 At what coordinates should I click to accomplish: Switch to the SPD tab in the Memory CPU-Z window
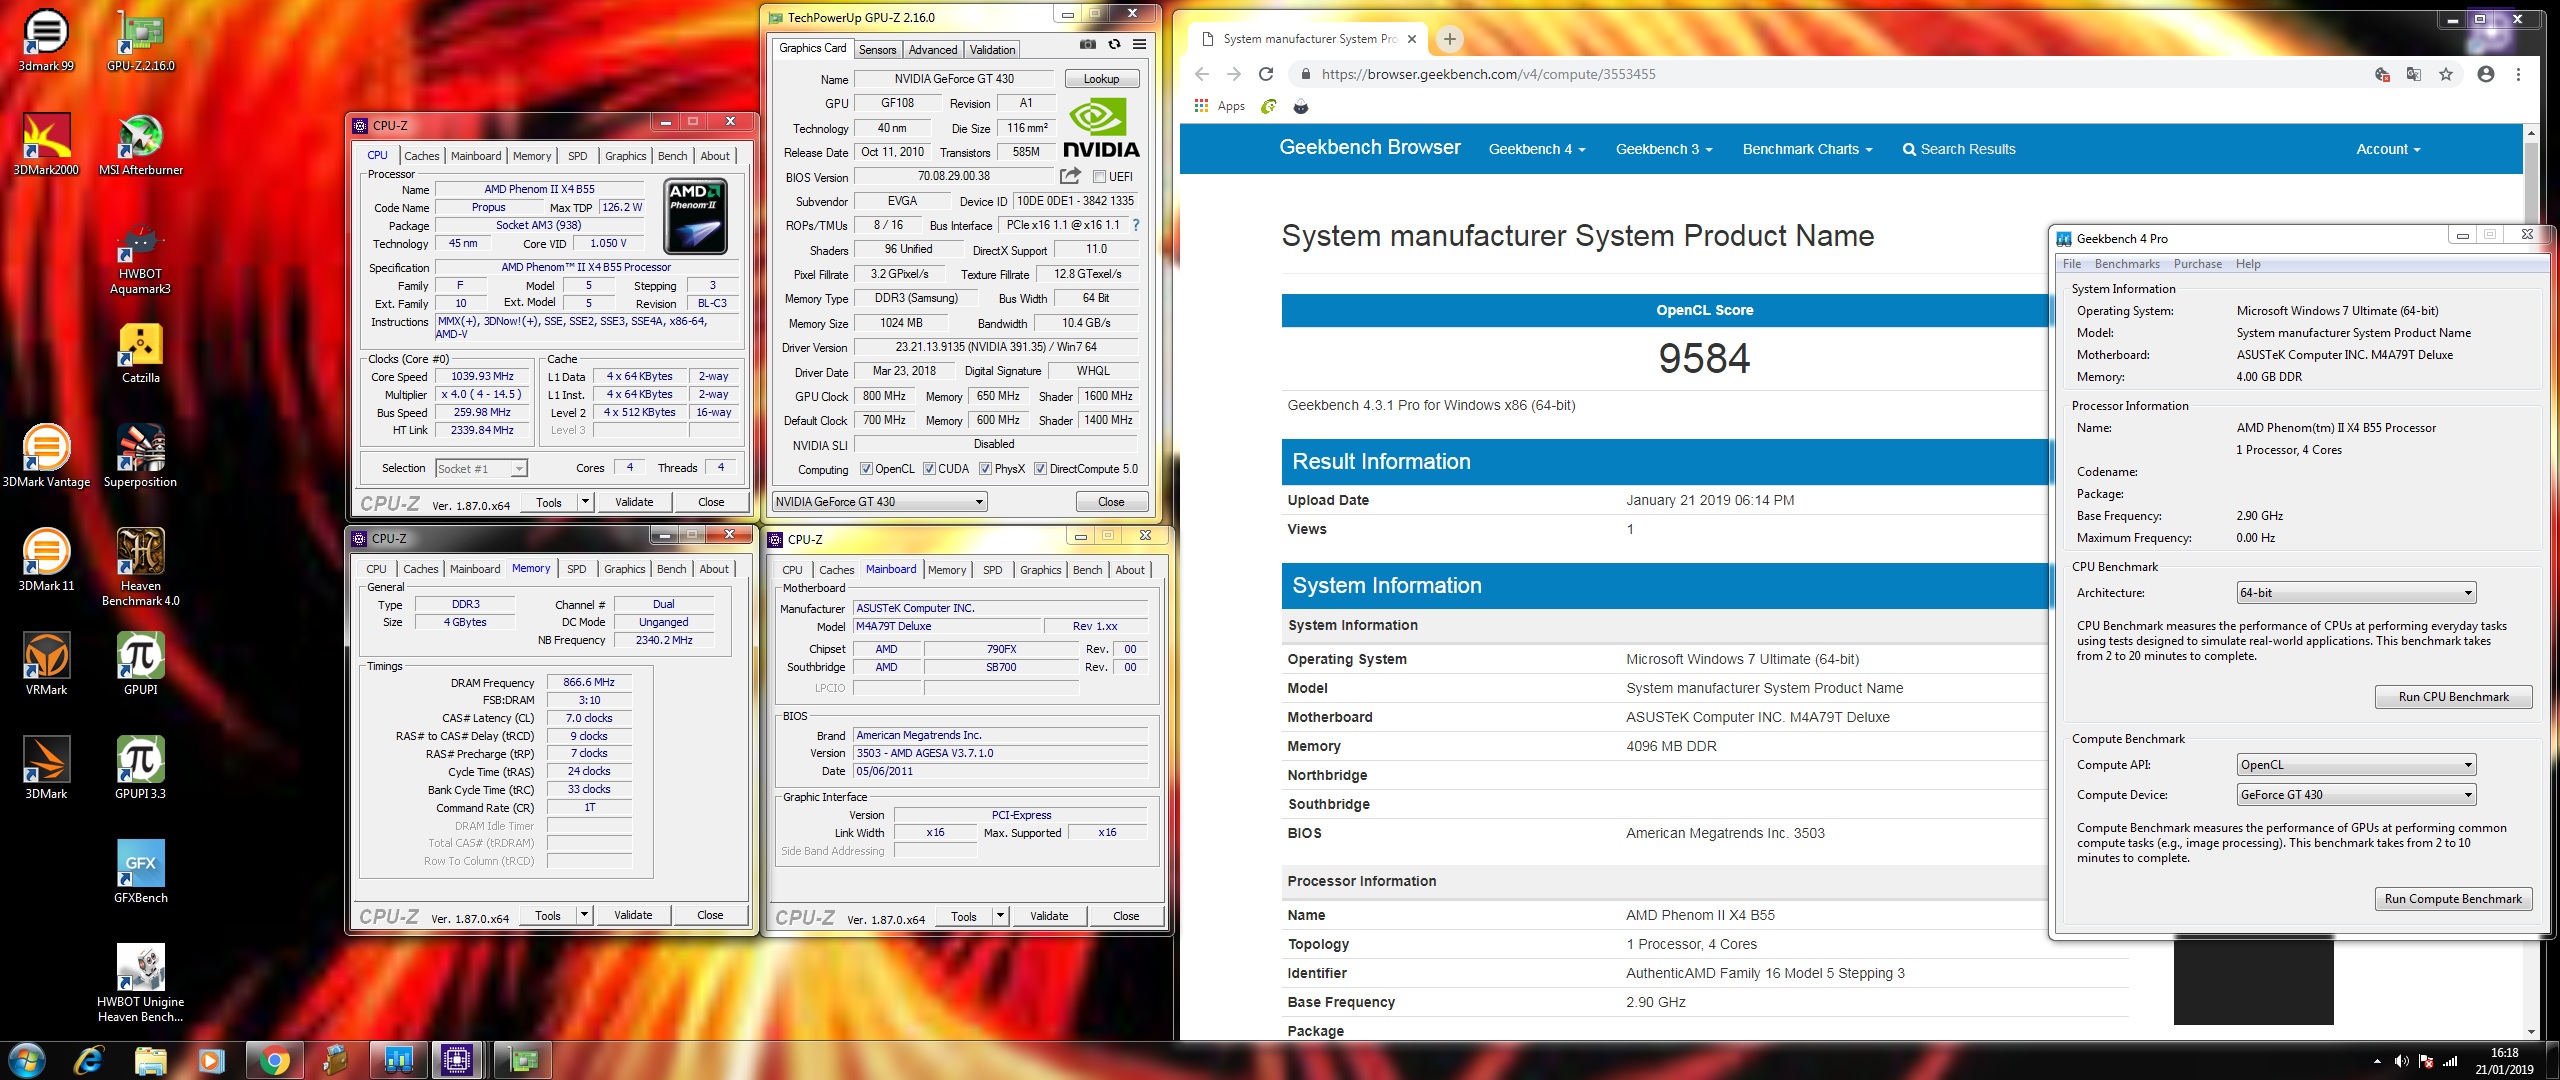point(577,569)
